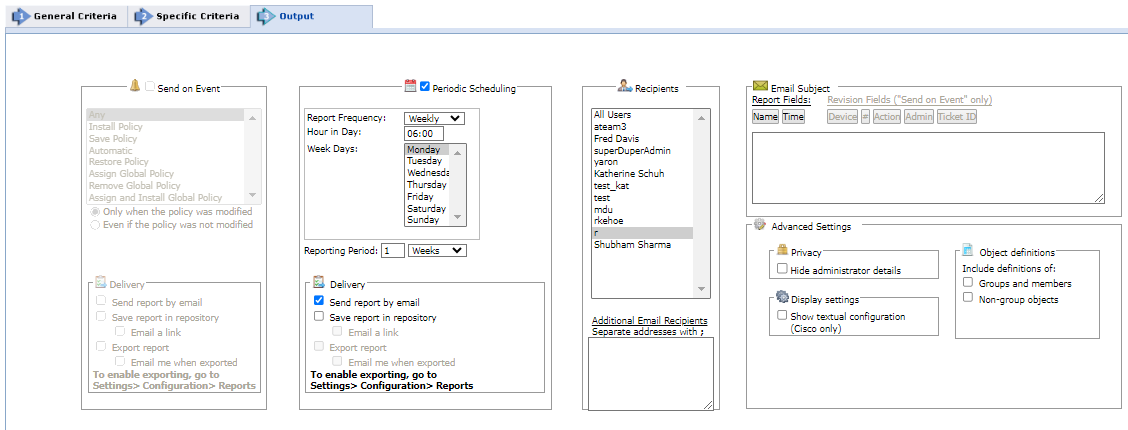Click the Object definitions document icon
Image resolution: width=1128 pixels, height=430 pixels.
point(969,250)
